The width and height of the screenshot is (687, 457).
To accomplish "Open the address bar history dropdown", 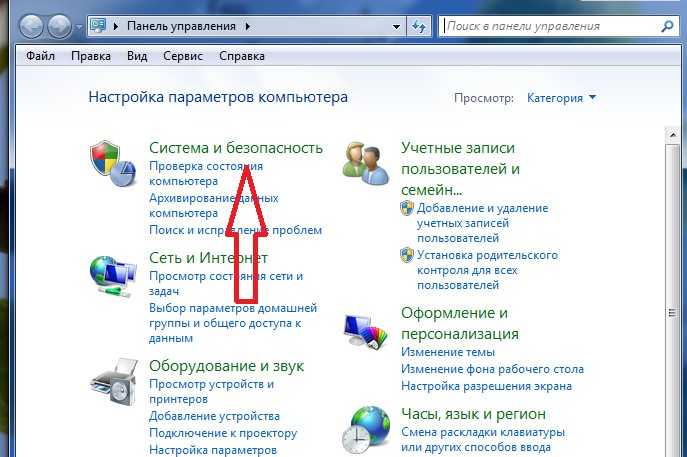I will (x=396, y=27).
